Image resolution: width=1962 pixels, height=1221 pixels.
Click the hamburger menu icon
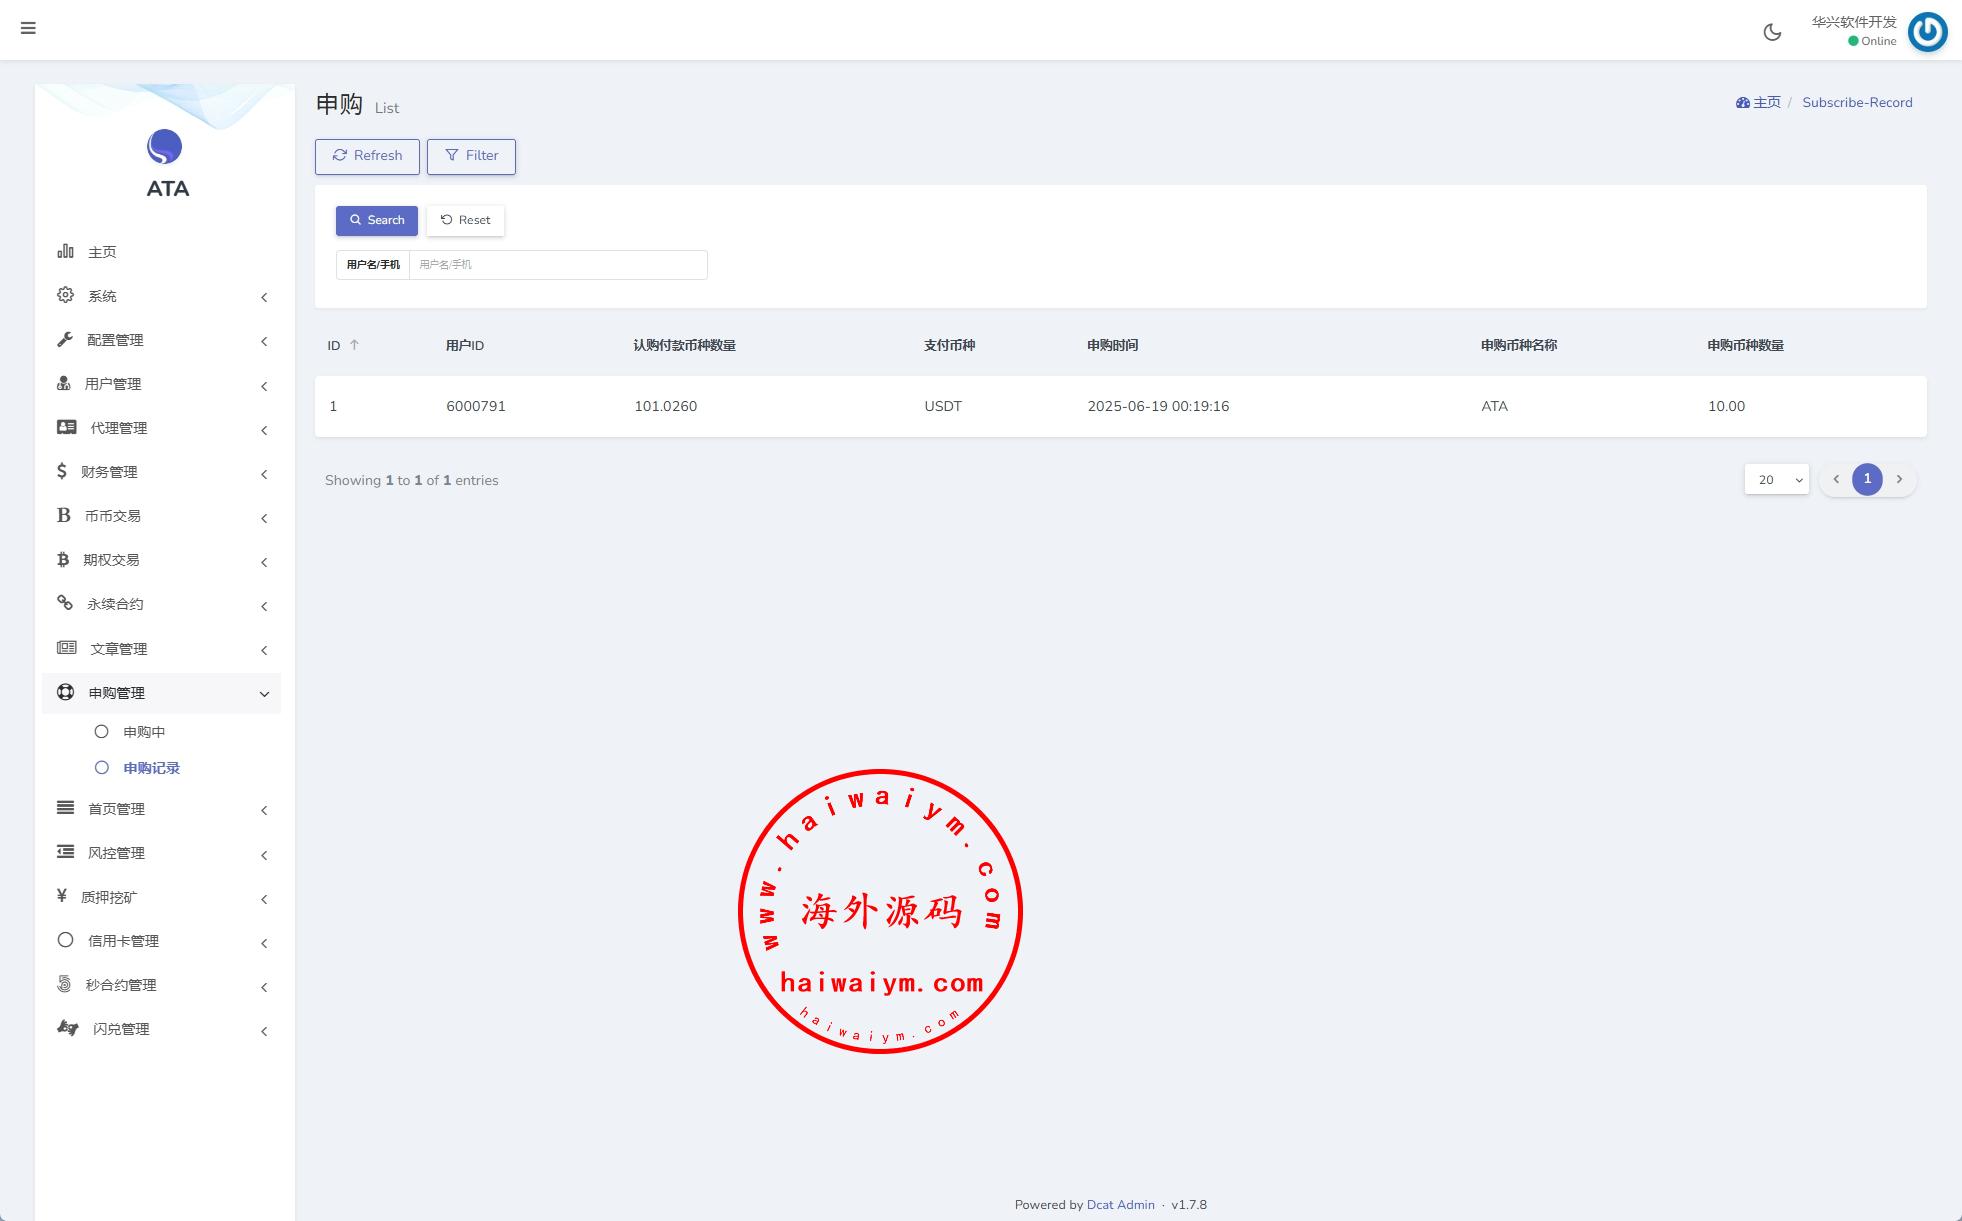[x=28, y=28]
